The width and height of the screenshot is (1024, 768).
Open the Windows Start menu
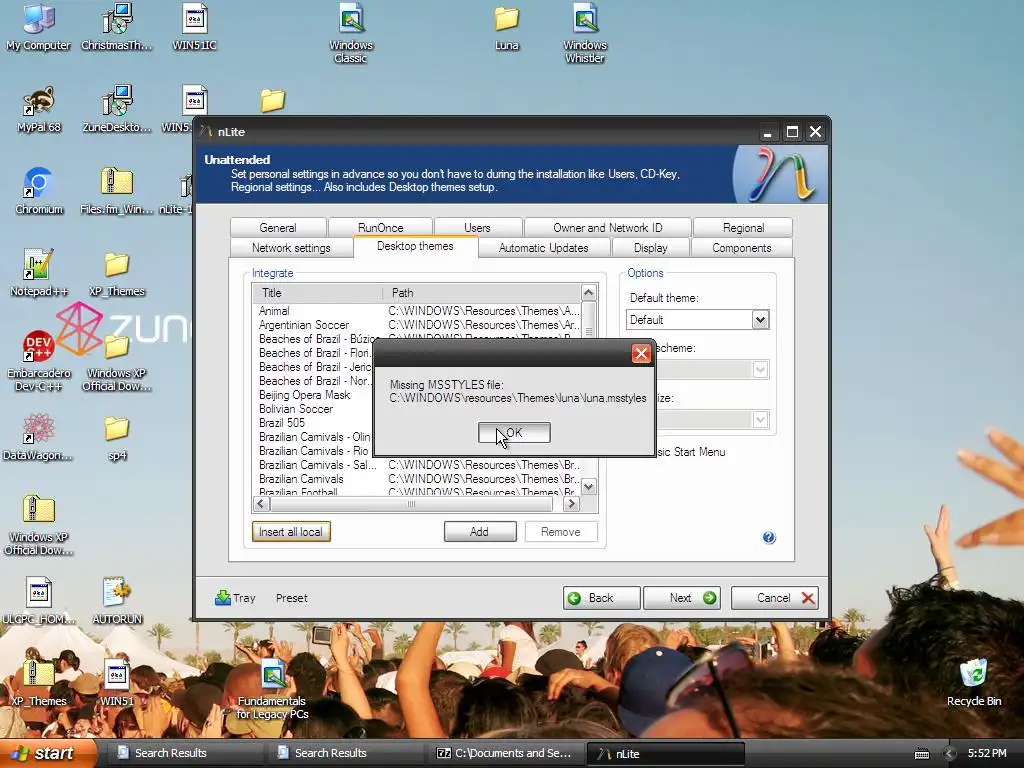[47, 753]
